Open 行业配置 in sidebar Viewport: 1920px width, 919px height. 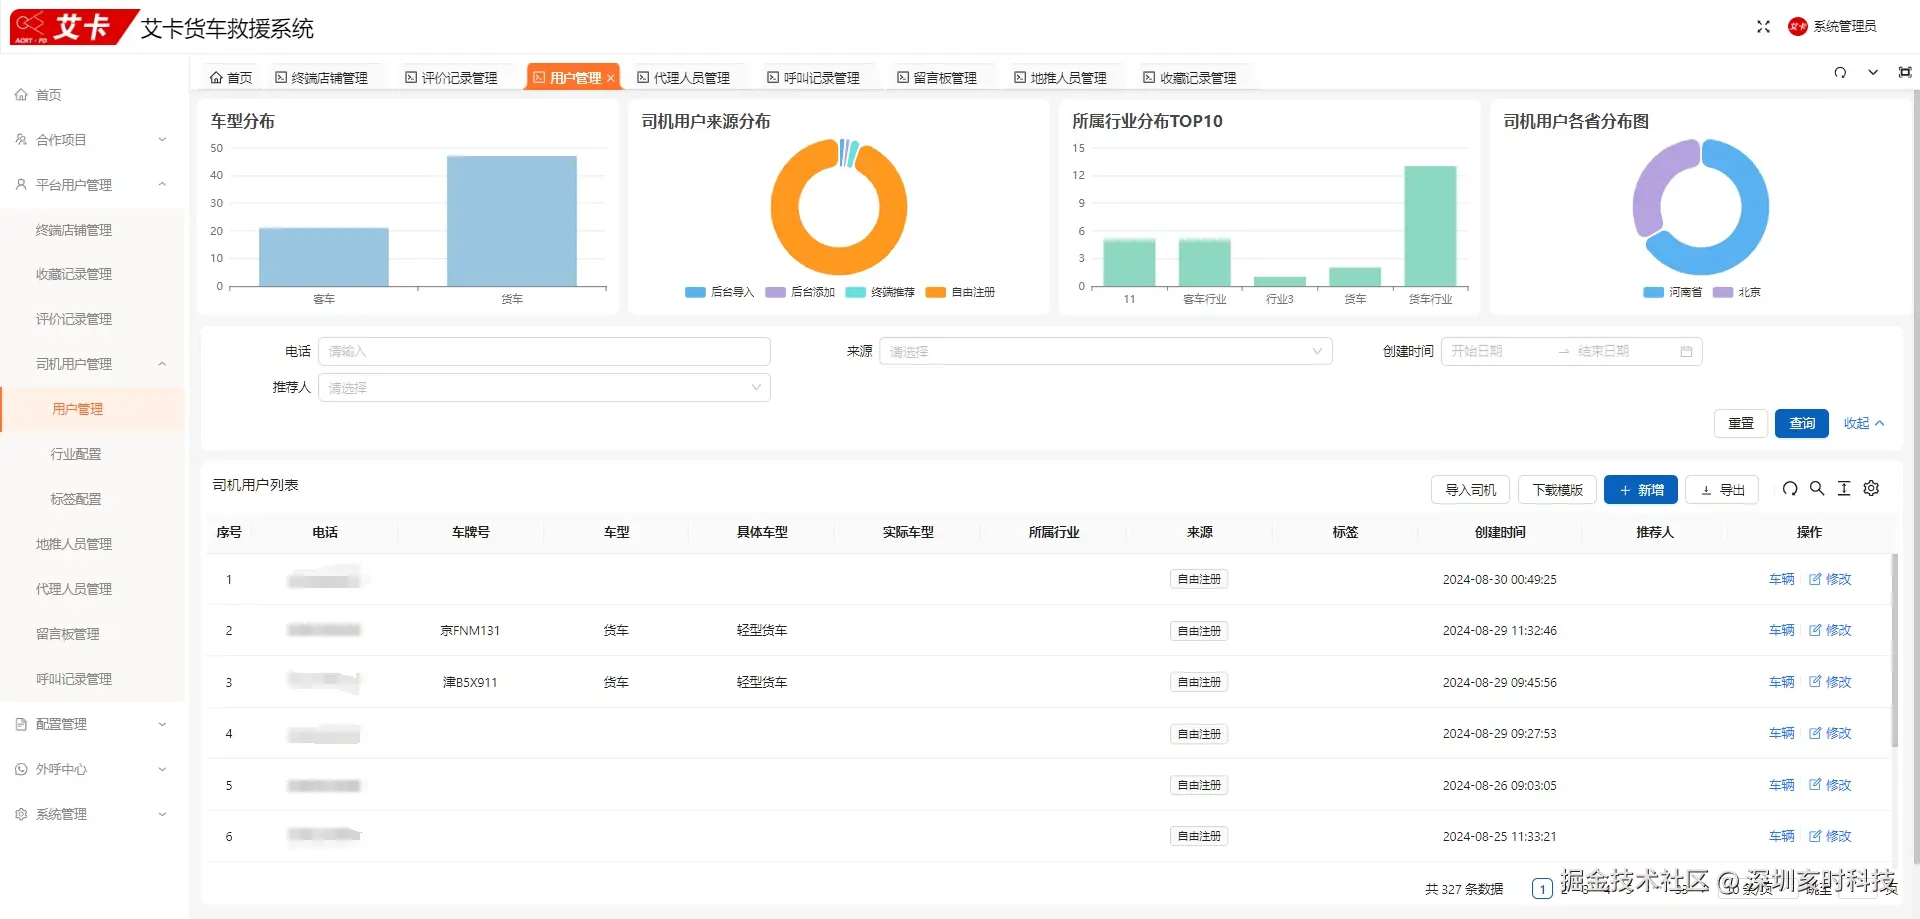(x=76, y=454)
